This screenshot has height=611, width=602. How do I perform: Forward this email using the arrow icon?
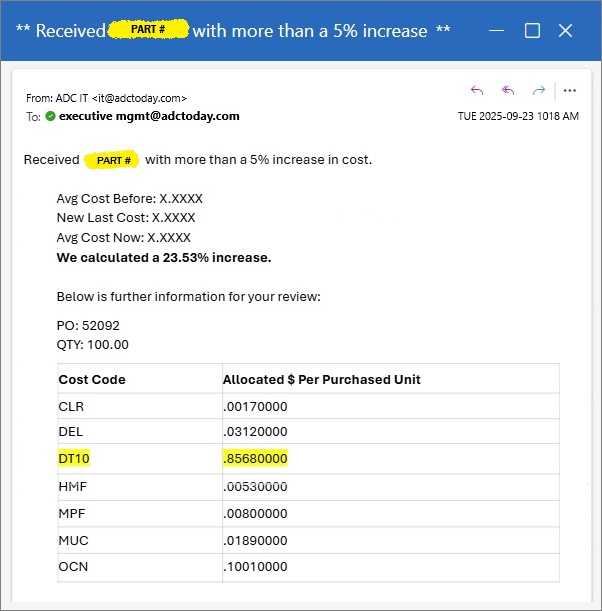click(539, 90)
